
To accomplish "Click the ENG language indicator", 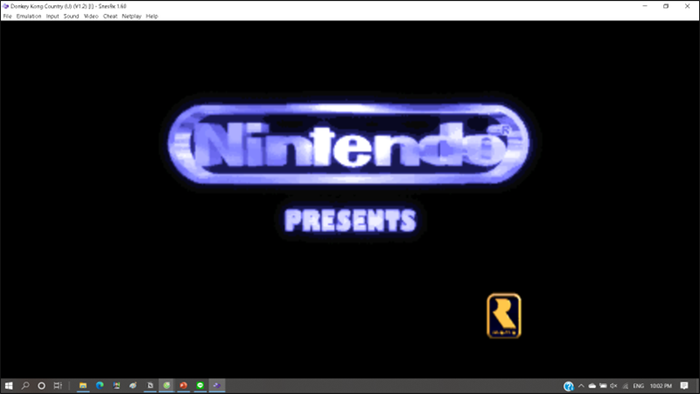I will (x=638, y=386).
